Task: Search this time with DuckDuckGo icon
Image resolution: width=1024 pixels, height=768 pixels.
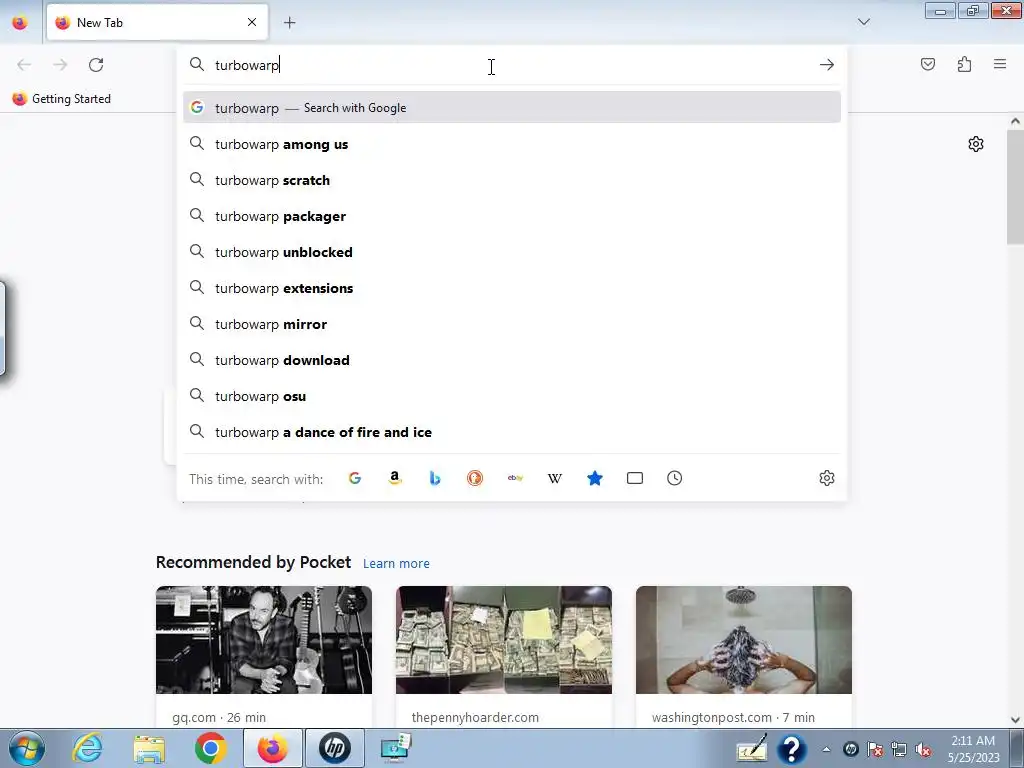Action: (475, 478)
